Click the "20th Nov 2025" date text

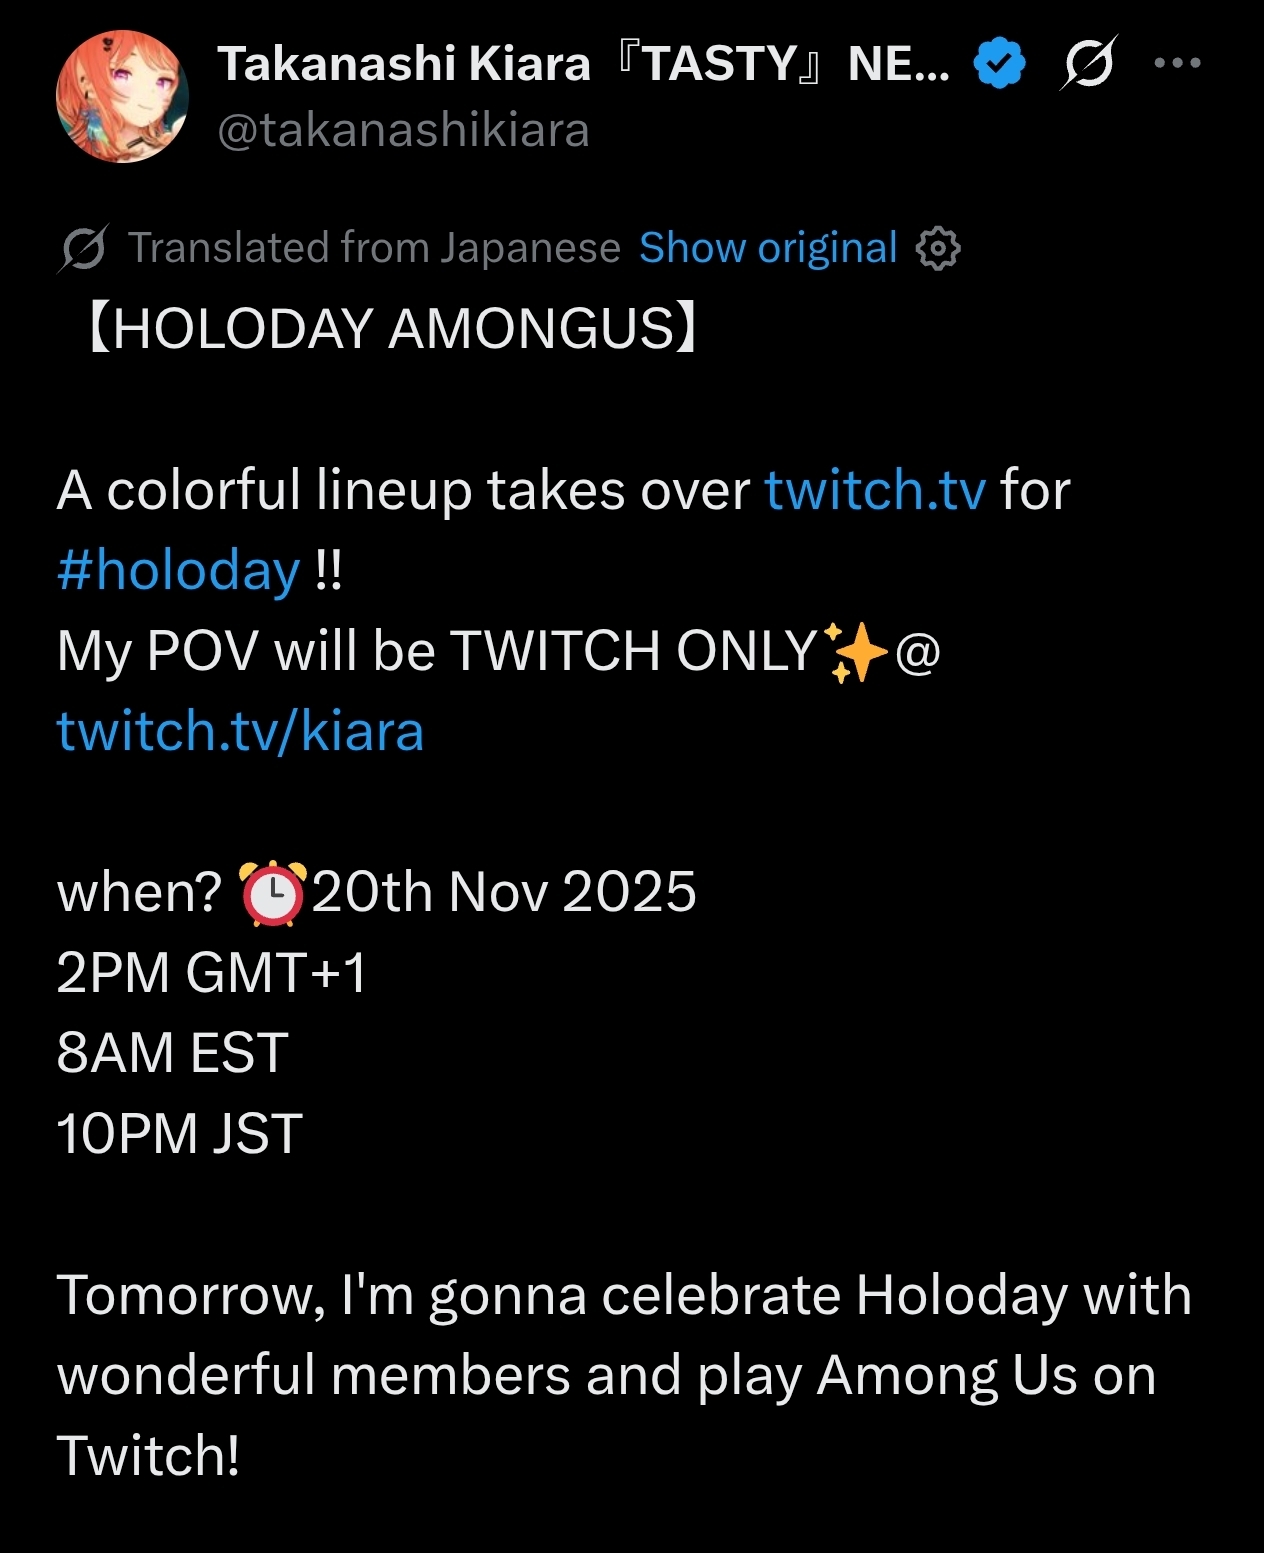click(x=504, y=892)
